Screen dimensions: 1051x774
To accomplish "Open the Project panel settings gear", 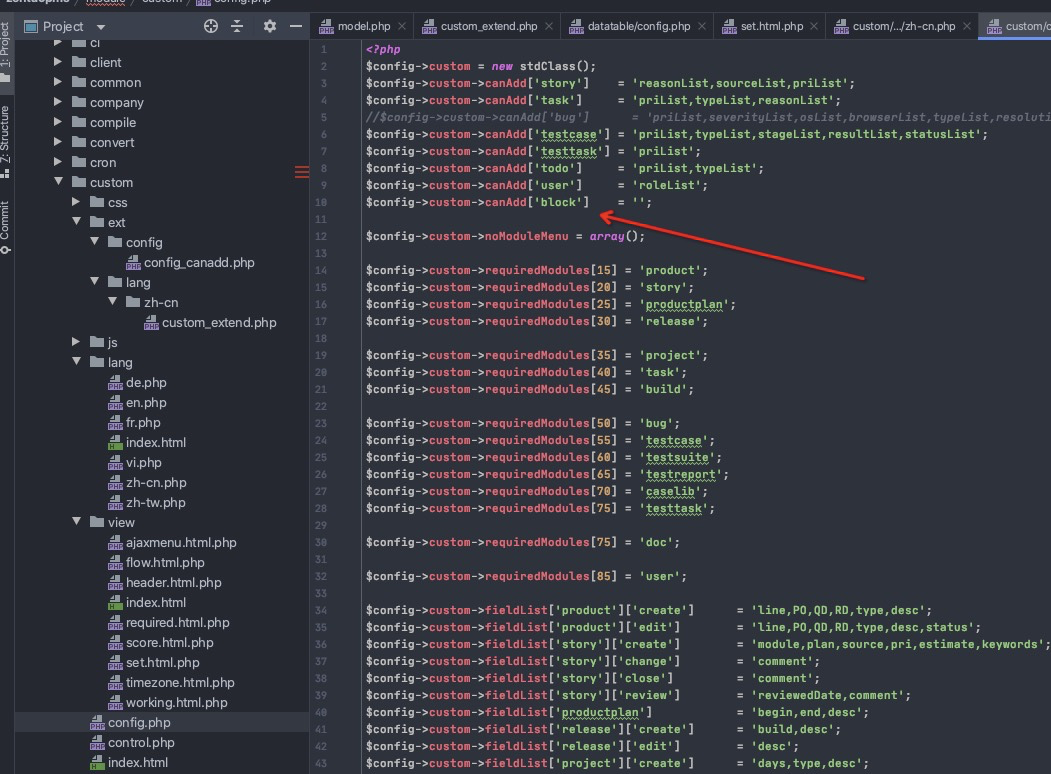I will point(269,27).
